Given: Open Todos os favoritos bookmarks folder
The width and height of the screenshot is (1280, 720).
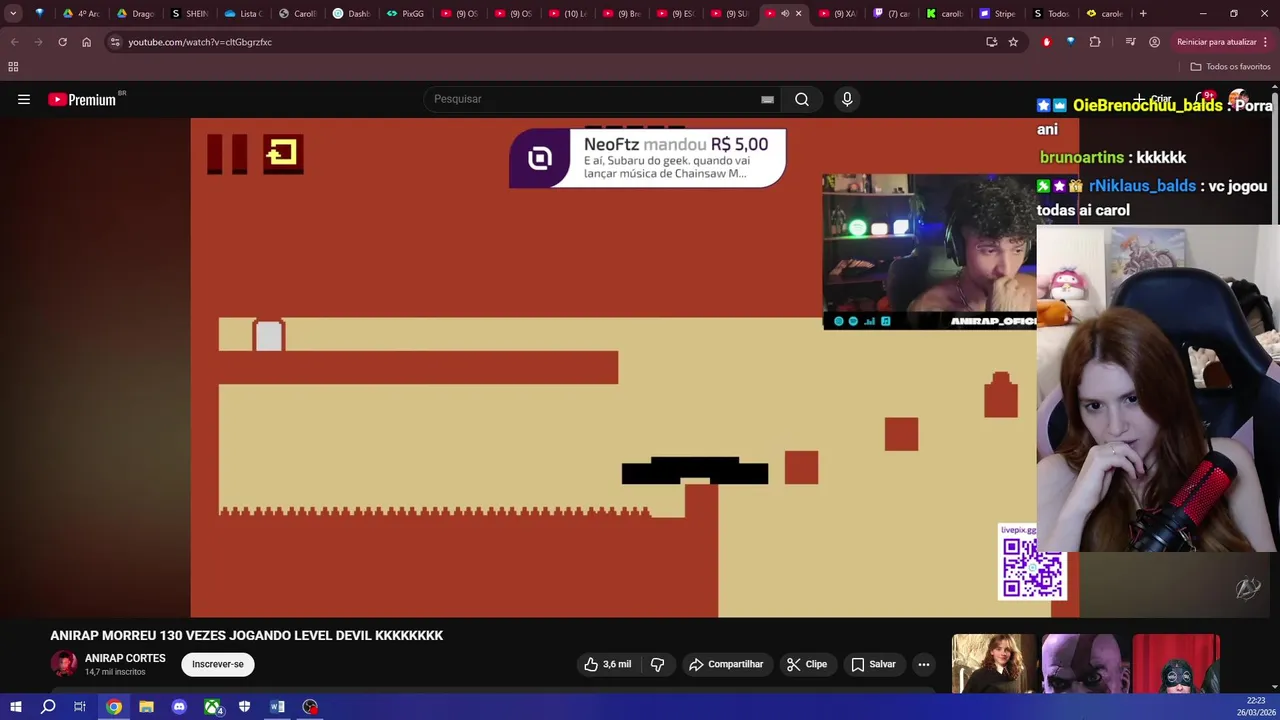Looking at the screenshot, I should [1230, 67].
